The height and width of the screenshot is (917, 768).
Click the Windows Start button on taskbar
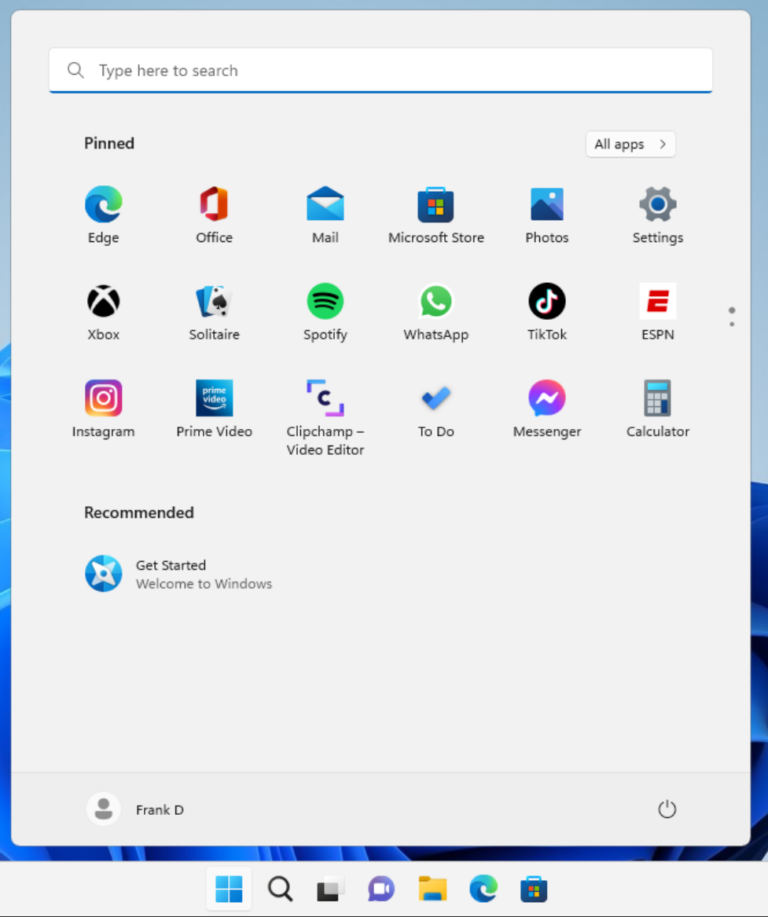(229, 889)
